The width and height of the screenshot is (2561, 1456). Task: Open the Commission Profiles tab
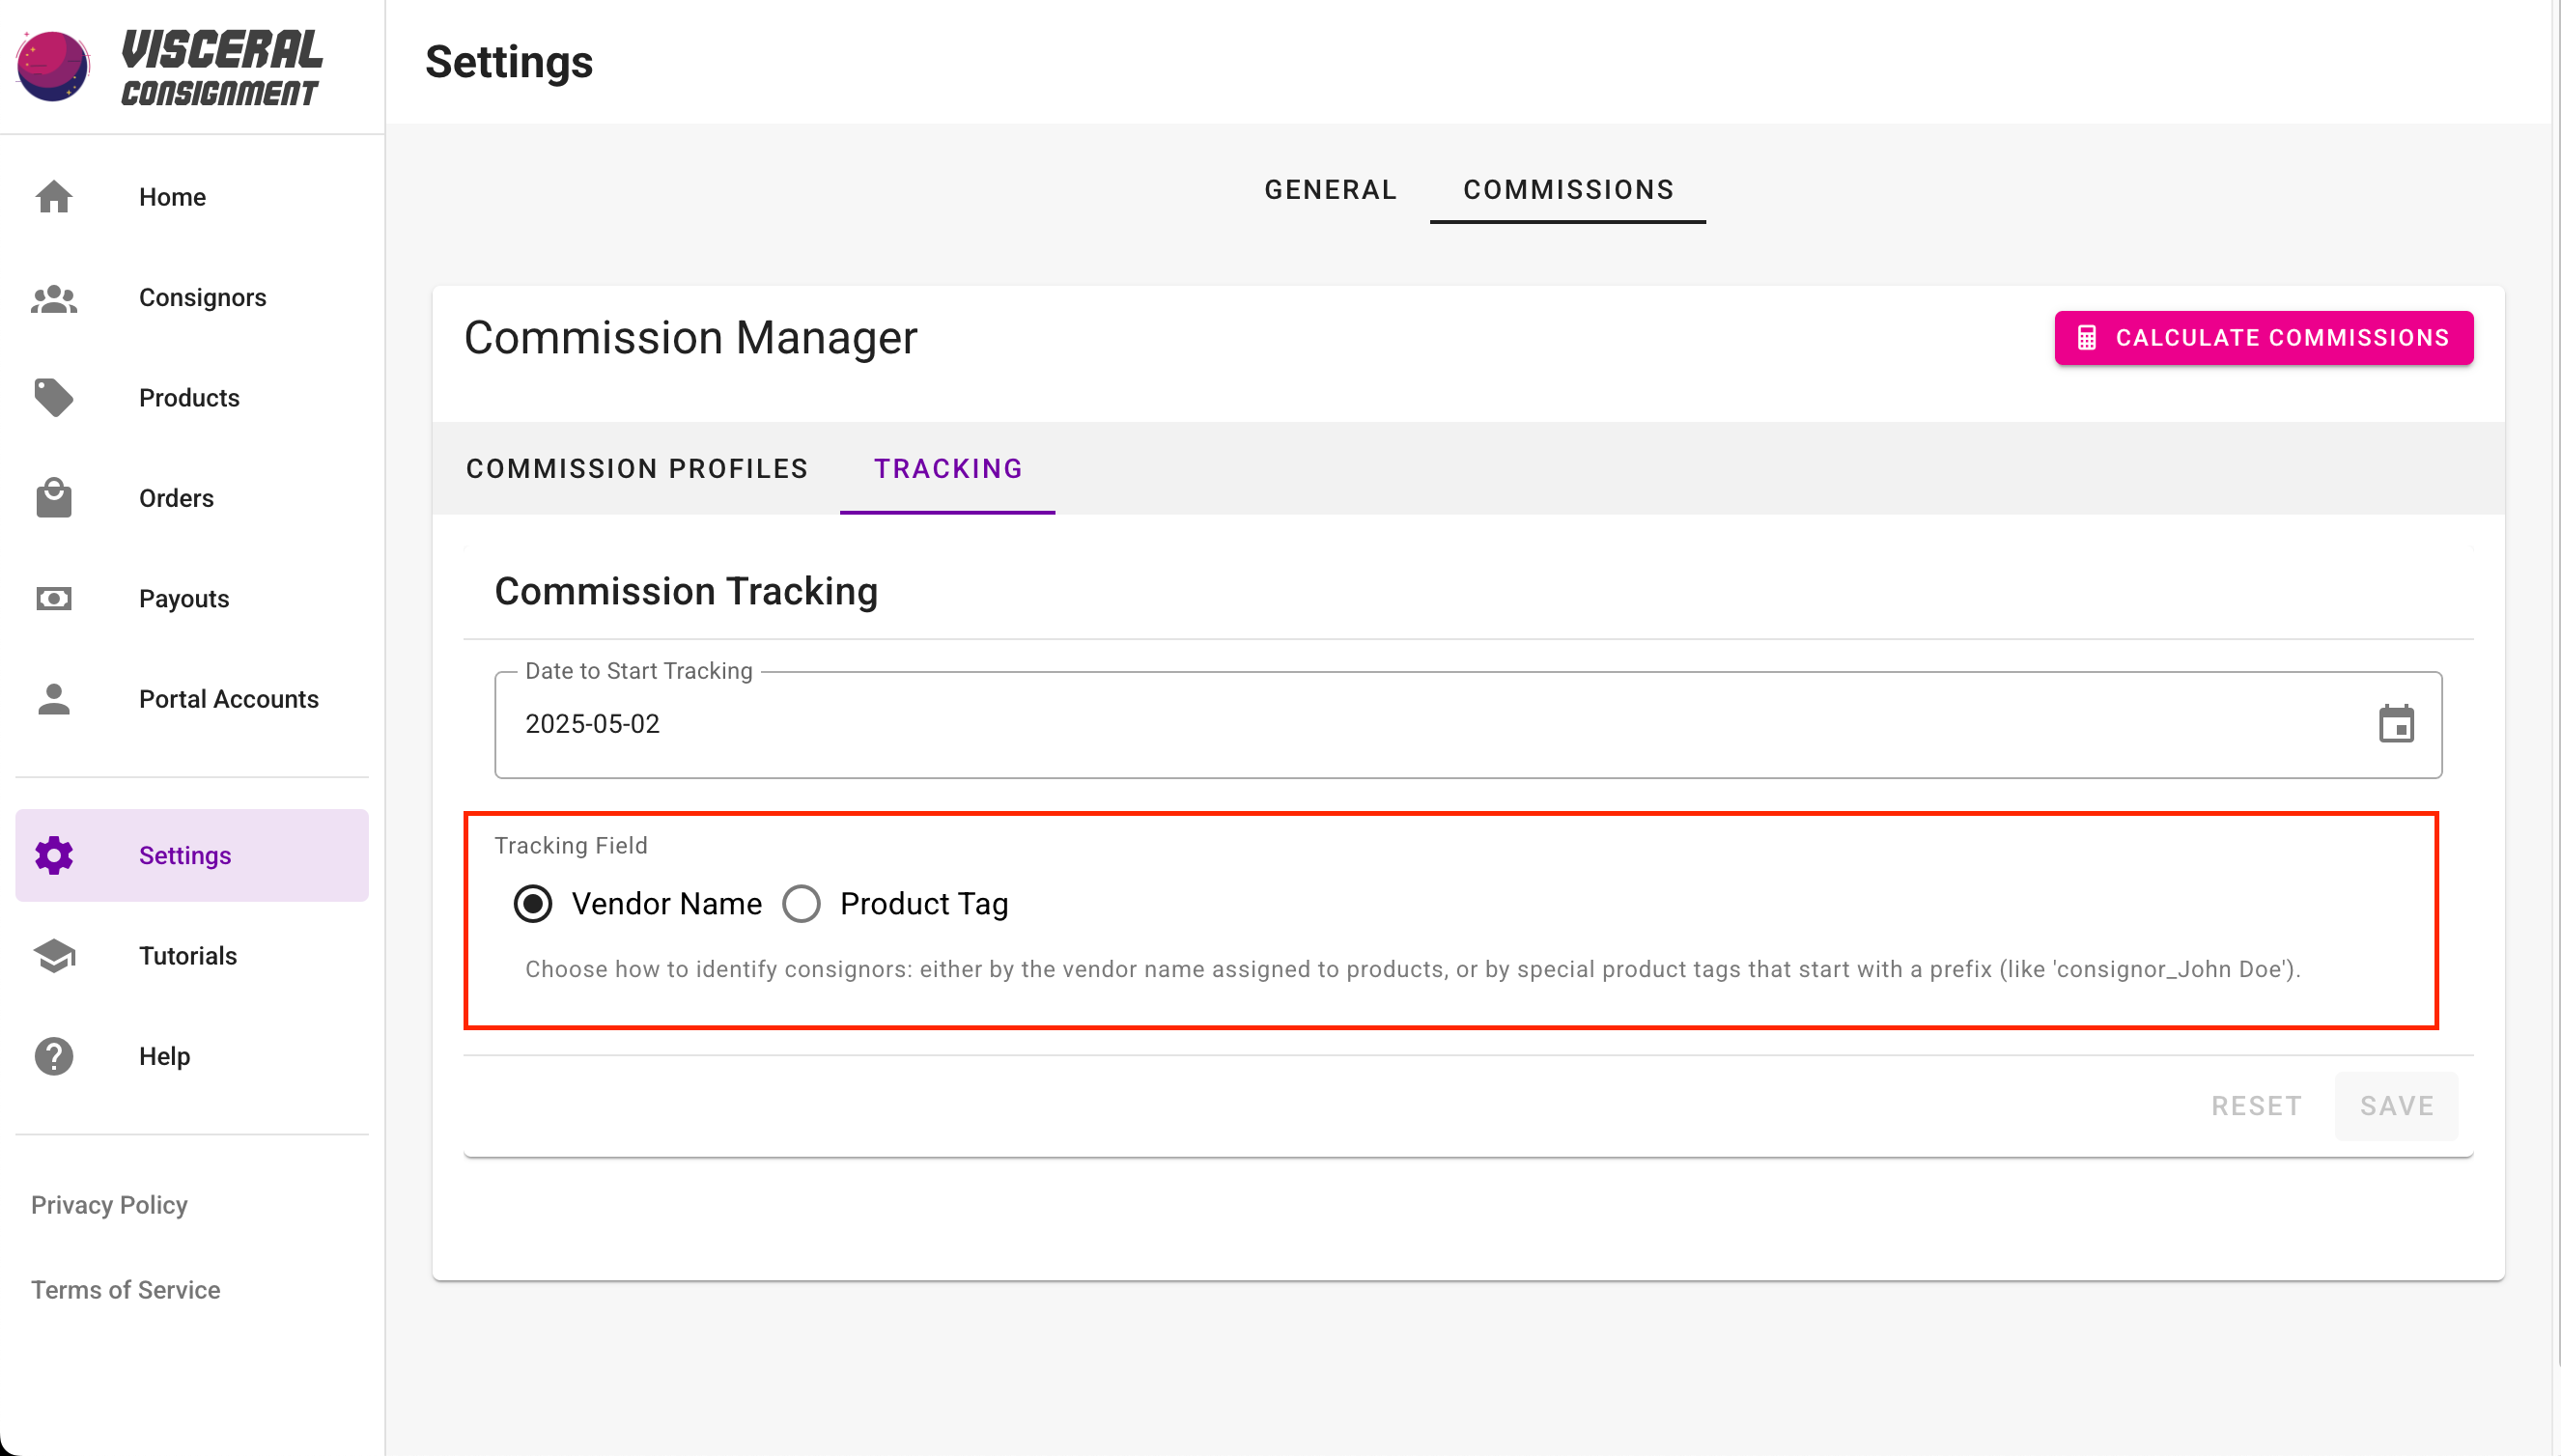click(x=637, y=468)
